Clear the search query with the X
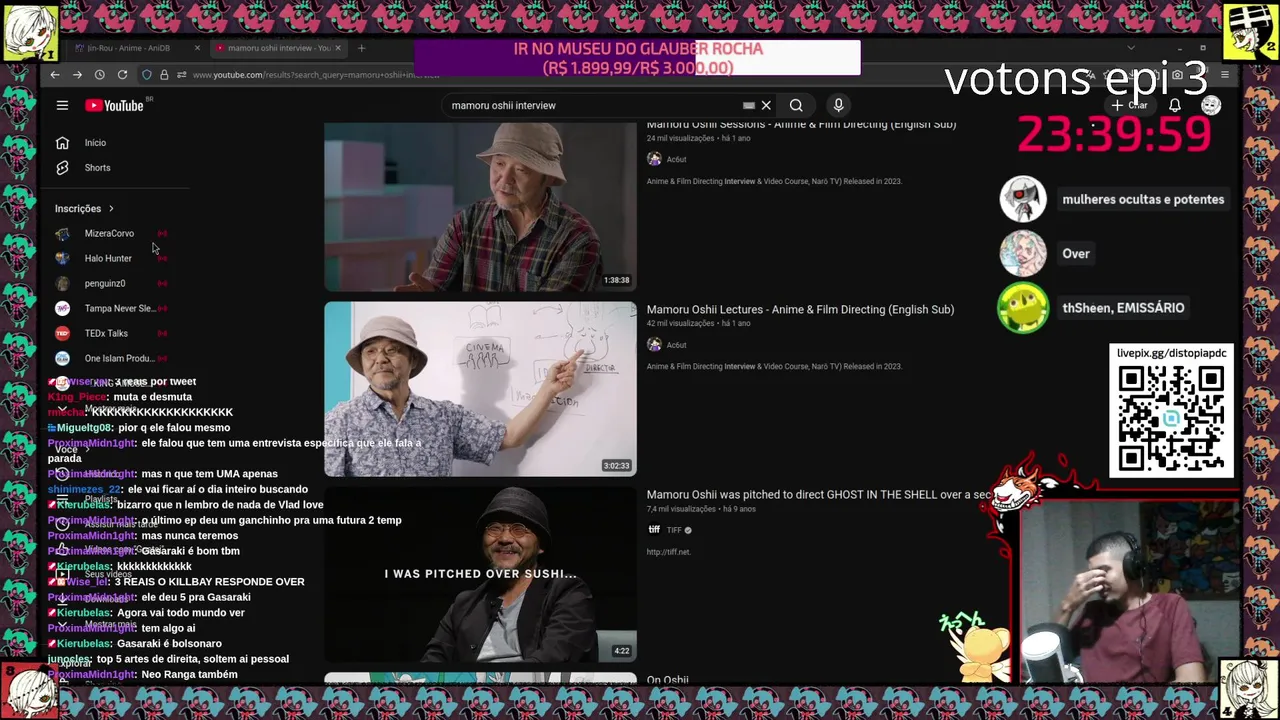 [766, 105]
